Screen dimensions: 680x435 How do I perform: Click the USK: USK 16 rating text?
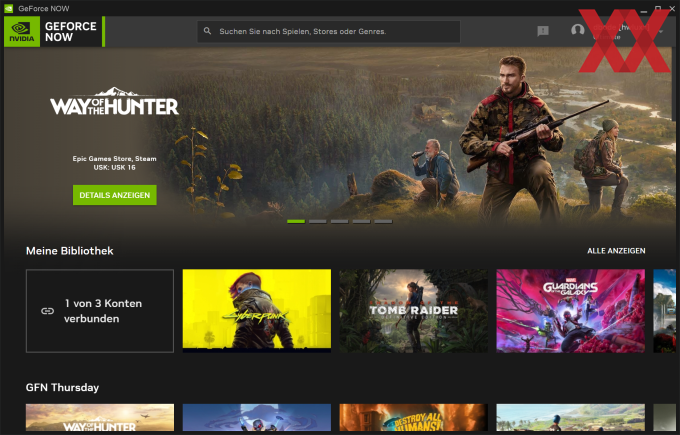(x=114, y=167)
